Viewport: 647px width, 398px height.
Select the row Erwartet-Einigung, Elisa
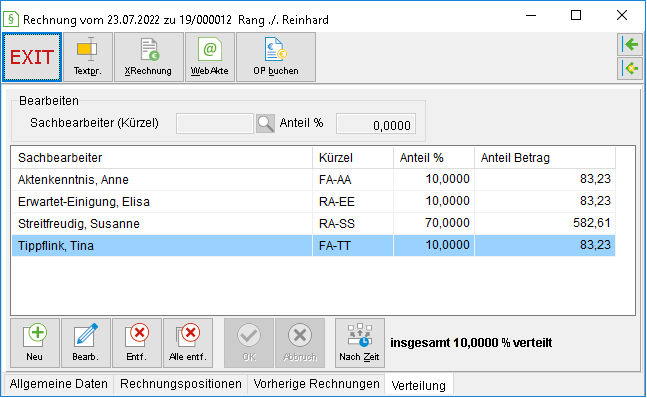point(314,202)
